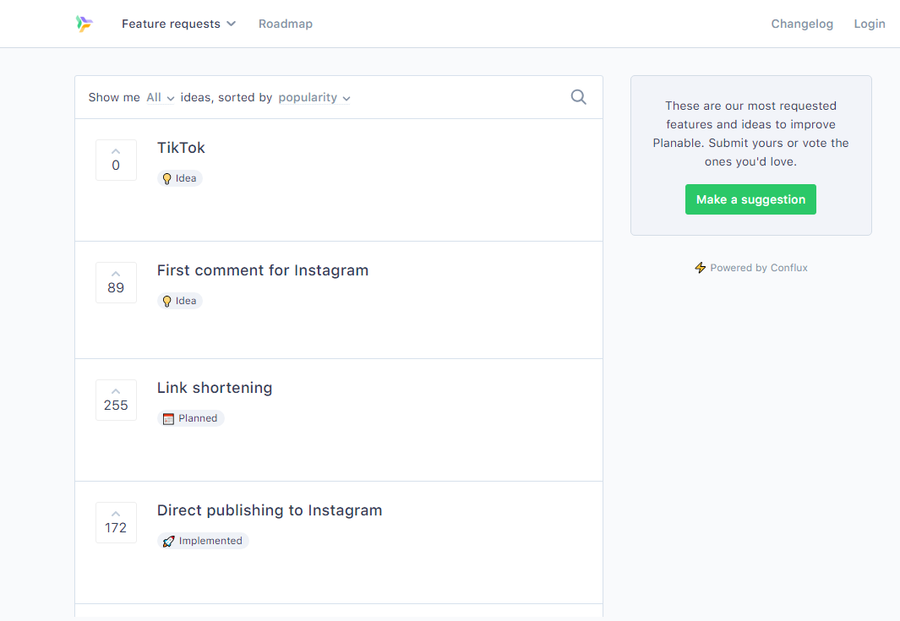Expand the Feature requests dropdown
Viewport: 900px width, 621px height.
pyautogui.click(x=179, y=24)
